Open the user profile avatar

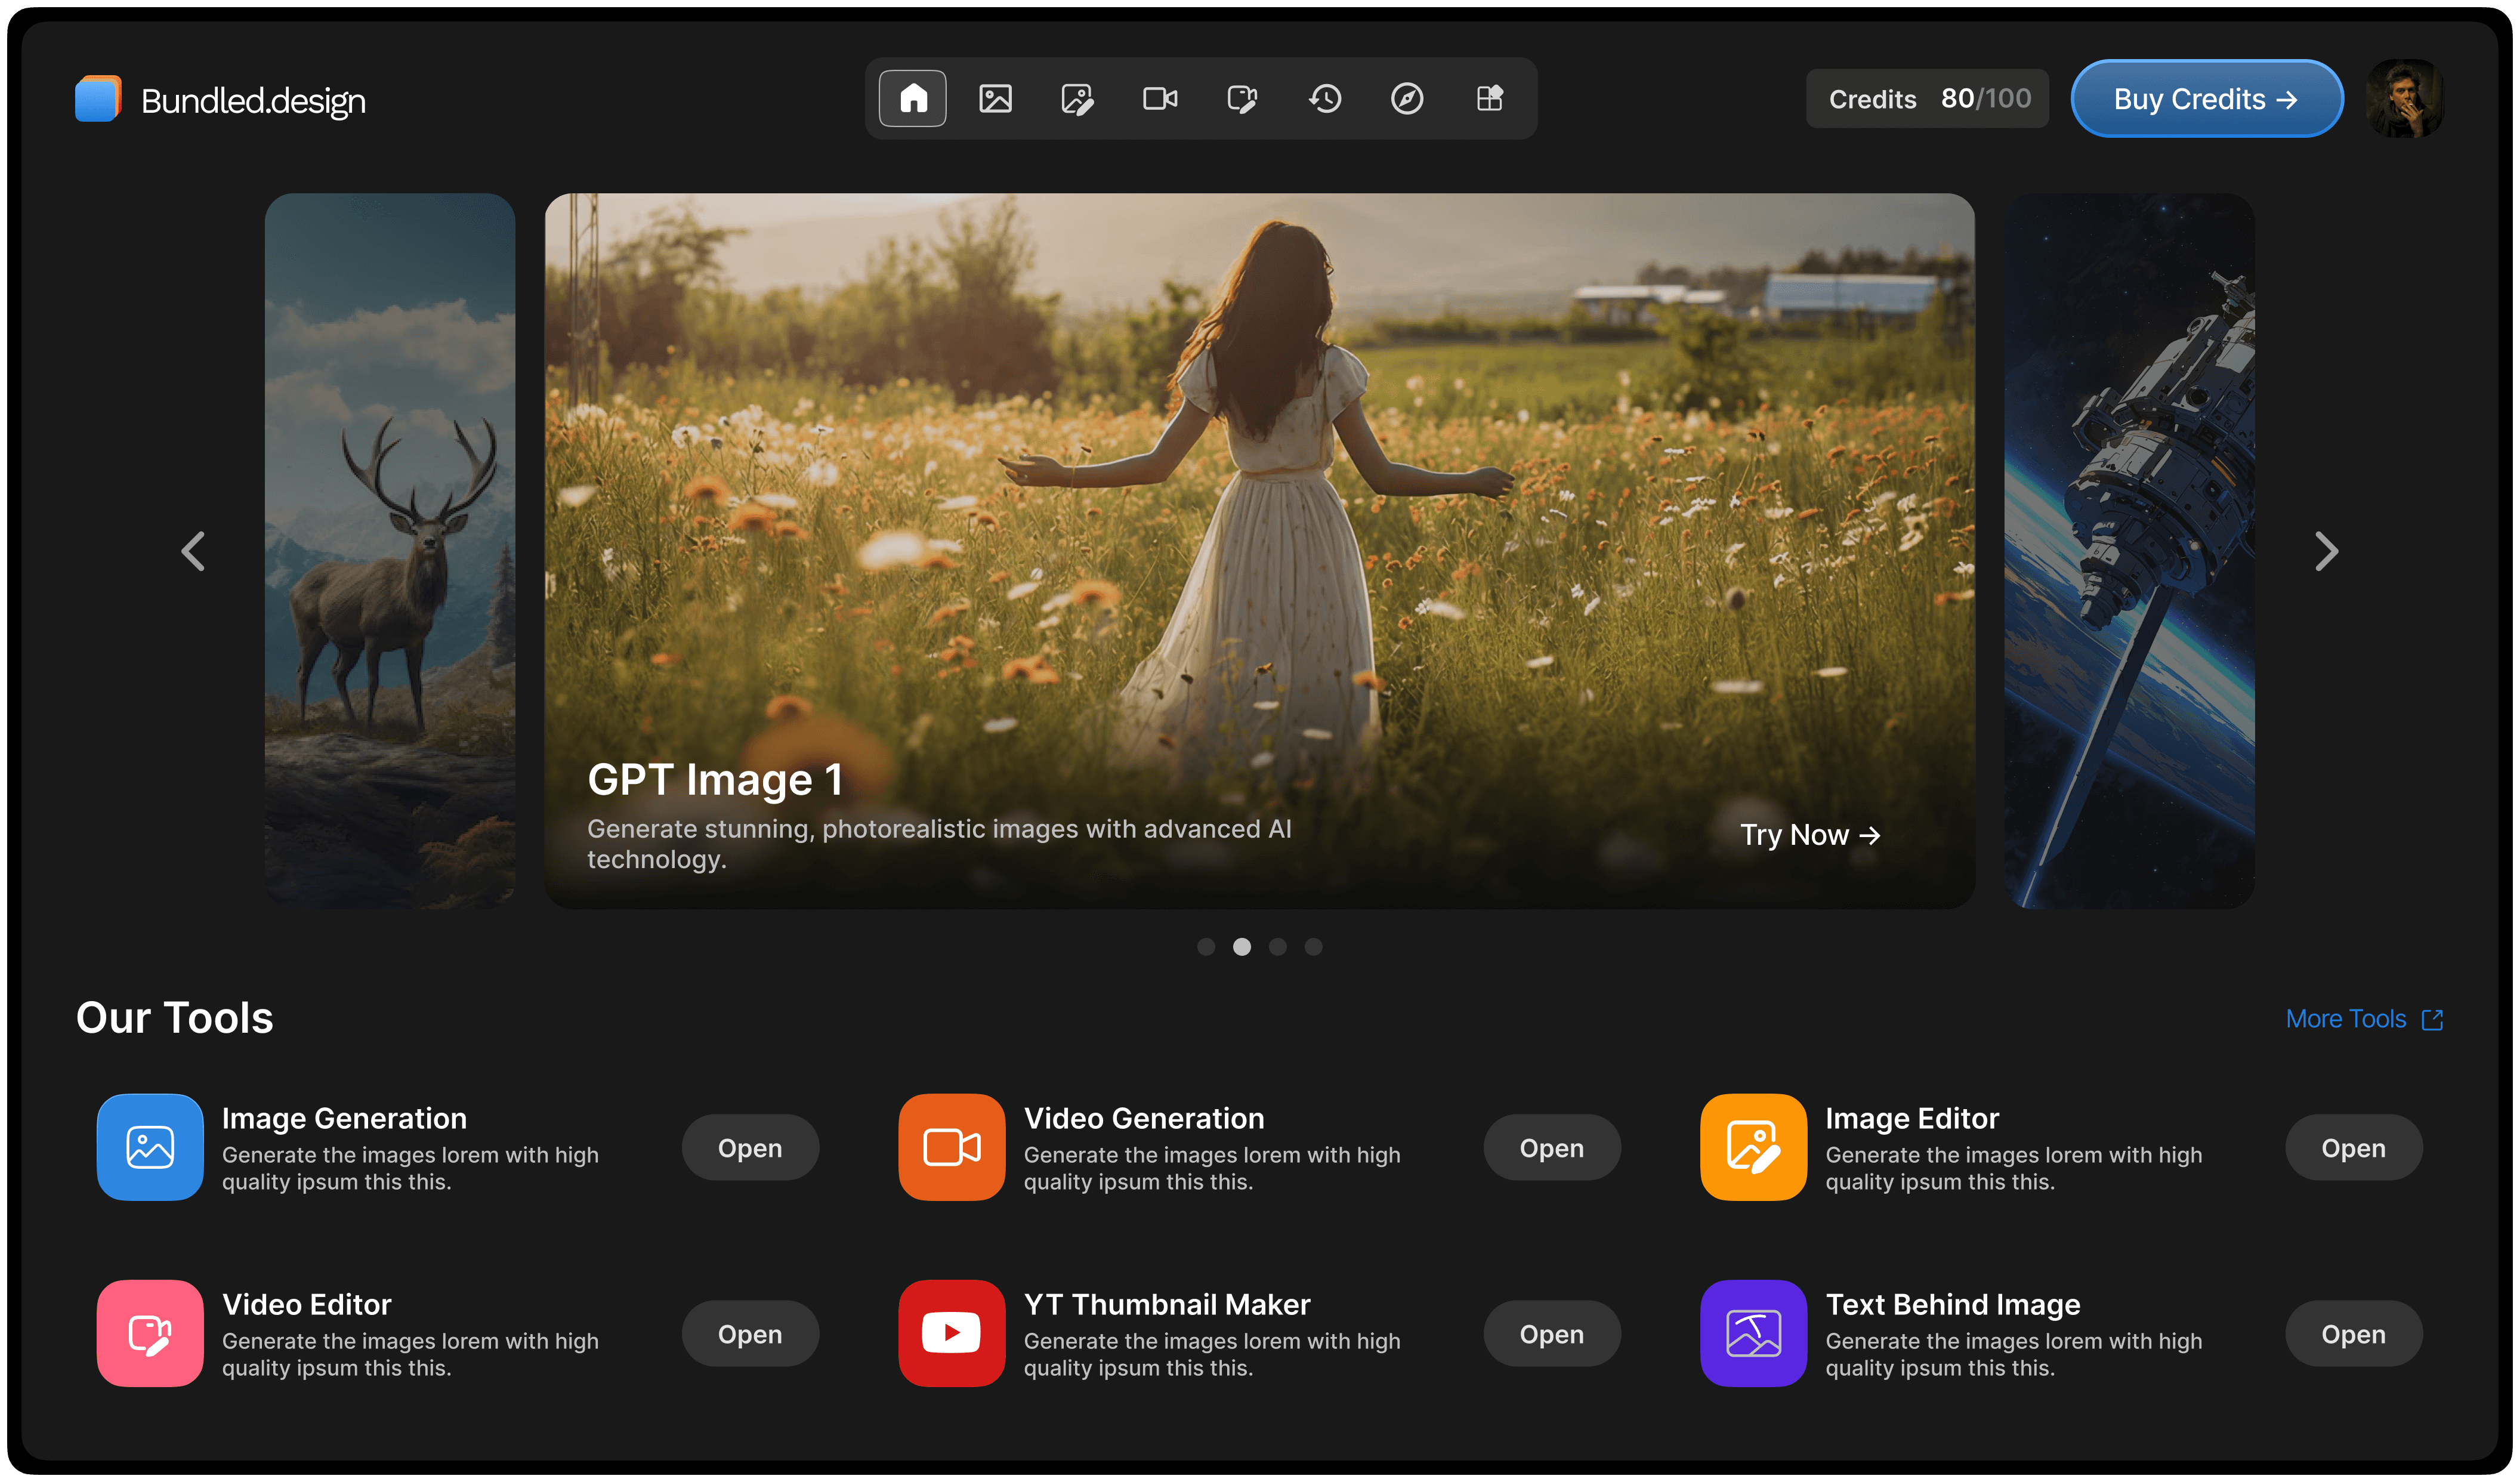(x=2405, y=98)
